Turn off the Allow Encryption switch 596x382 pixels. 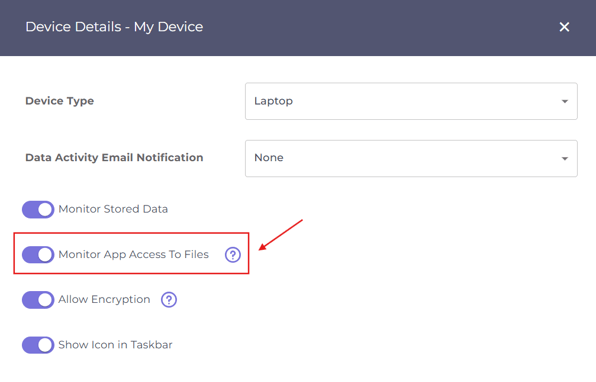pyautogui.click(x=38, y=300)
